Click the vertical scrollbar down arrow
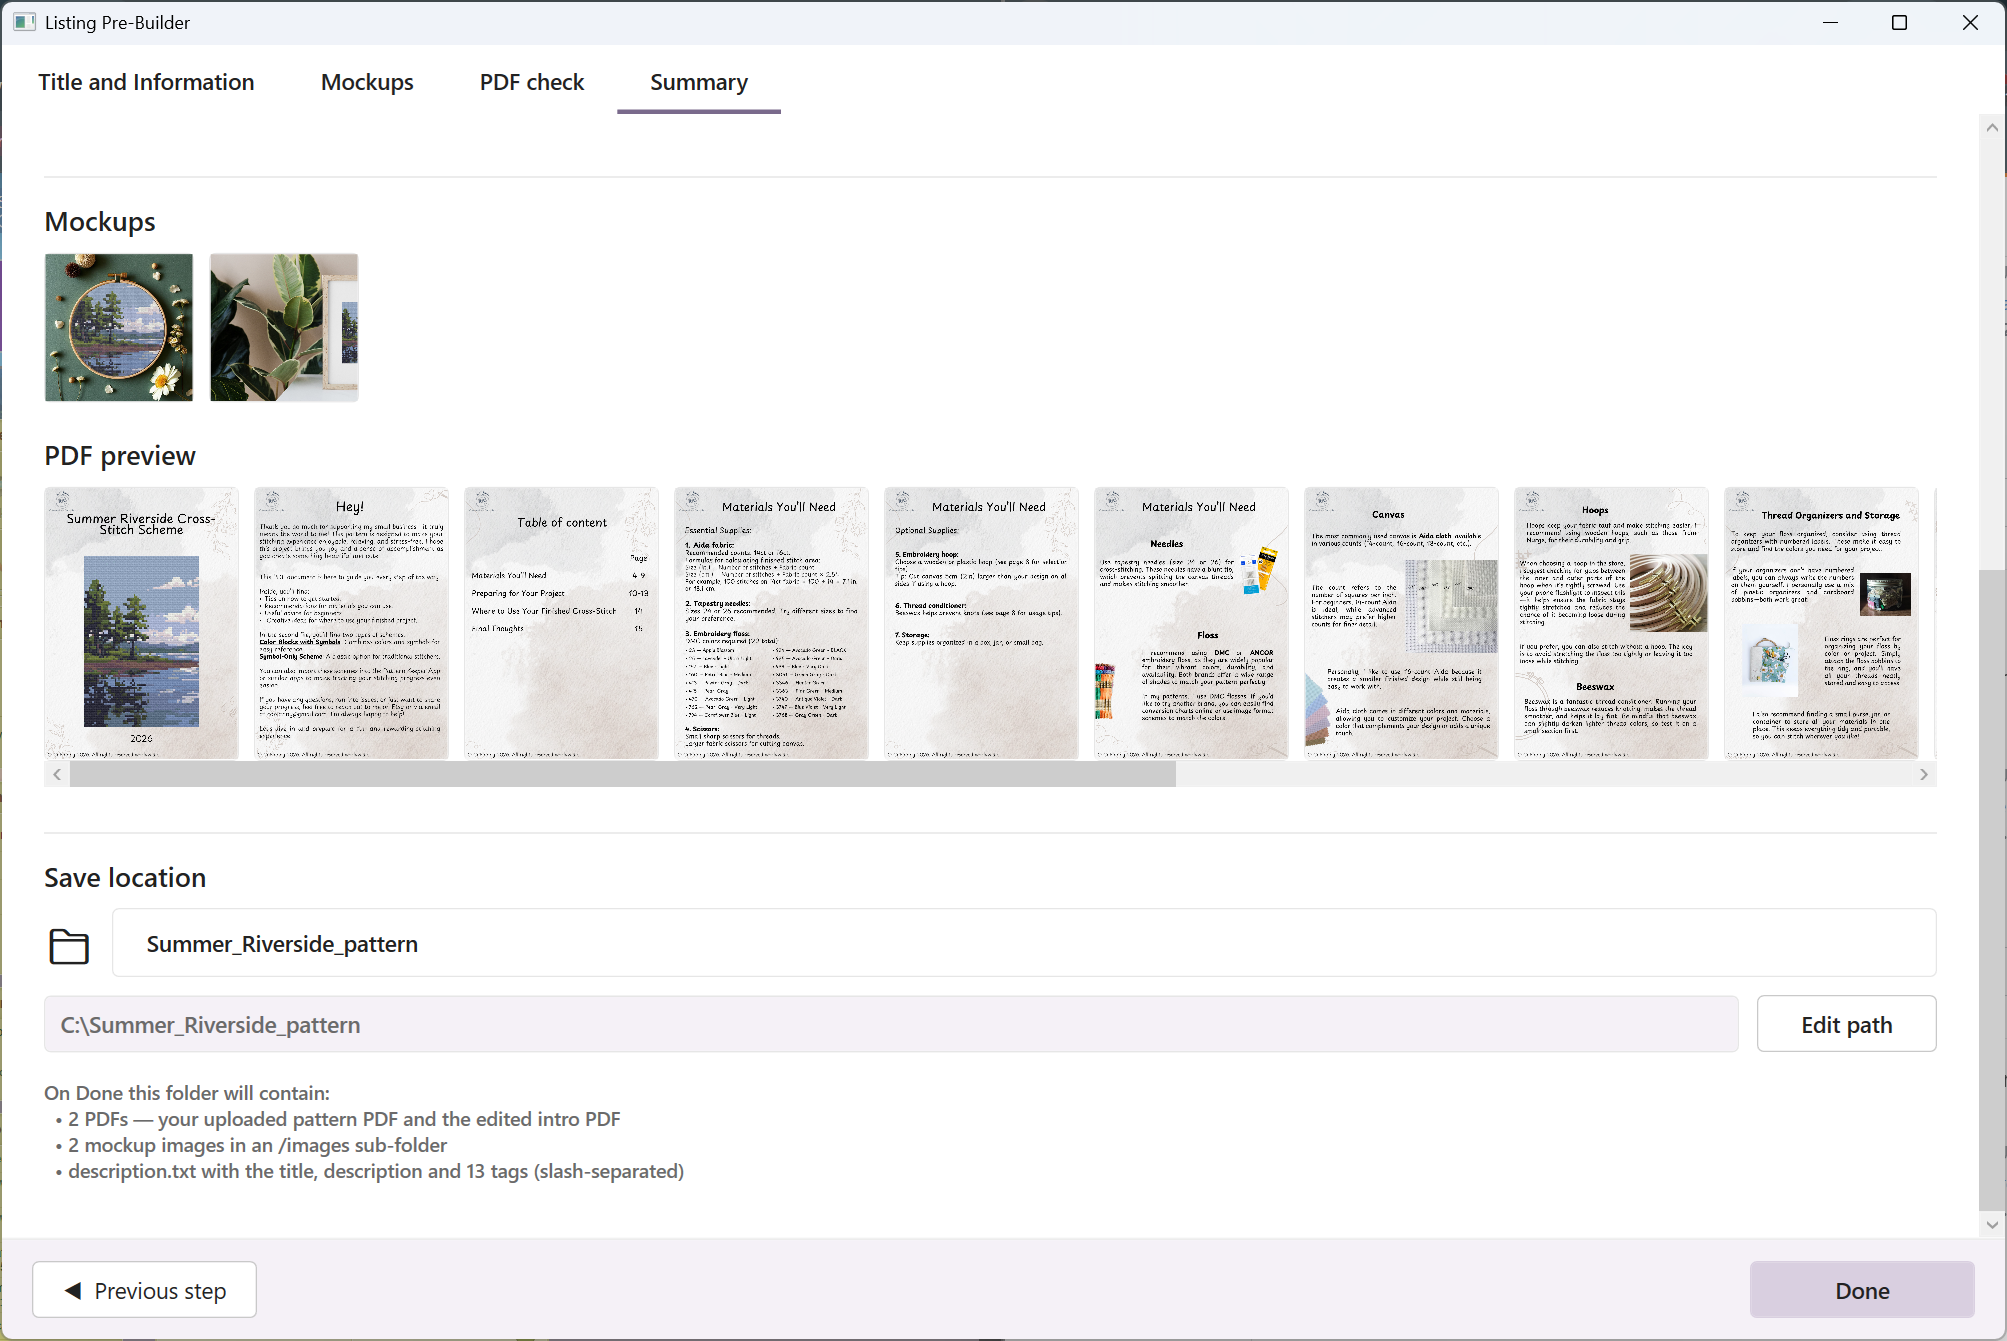The image size is (2007, 1341). [1992, 1224]
